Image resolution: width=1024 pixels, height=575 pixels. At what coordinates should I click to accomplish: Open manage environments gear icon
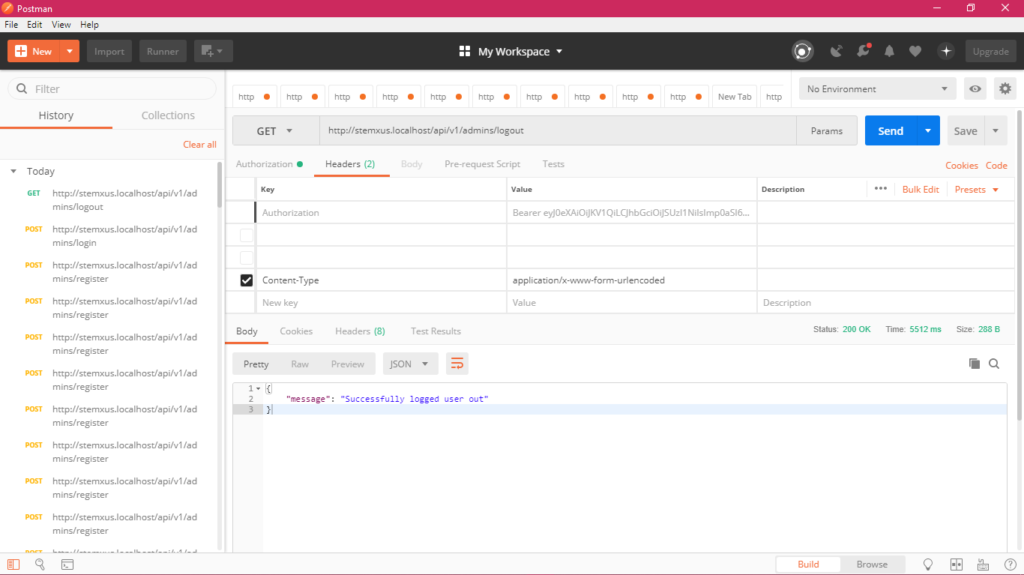(1004, 89)
